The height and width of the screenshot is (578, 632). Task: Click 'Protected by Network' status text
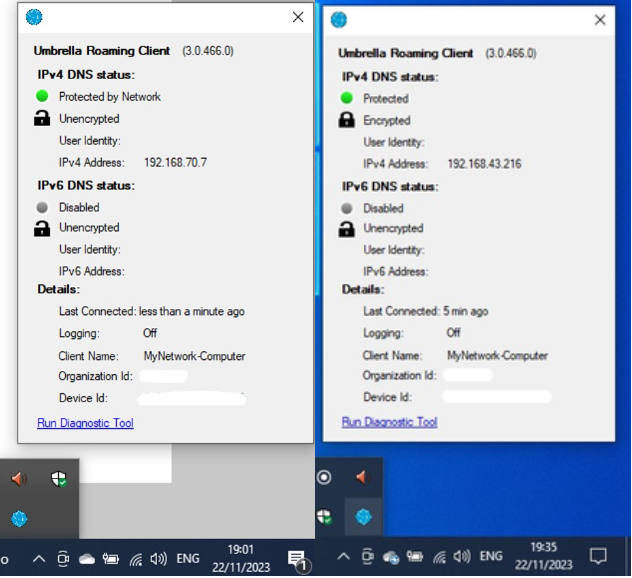click(x=110, y=97)
